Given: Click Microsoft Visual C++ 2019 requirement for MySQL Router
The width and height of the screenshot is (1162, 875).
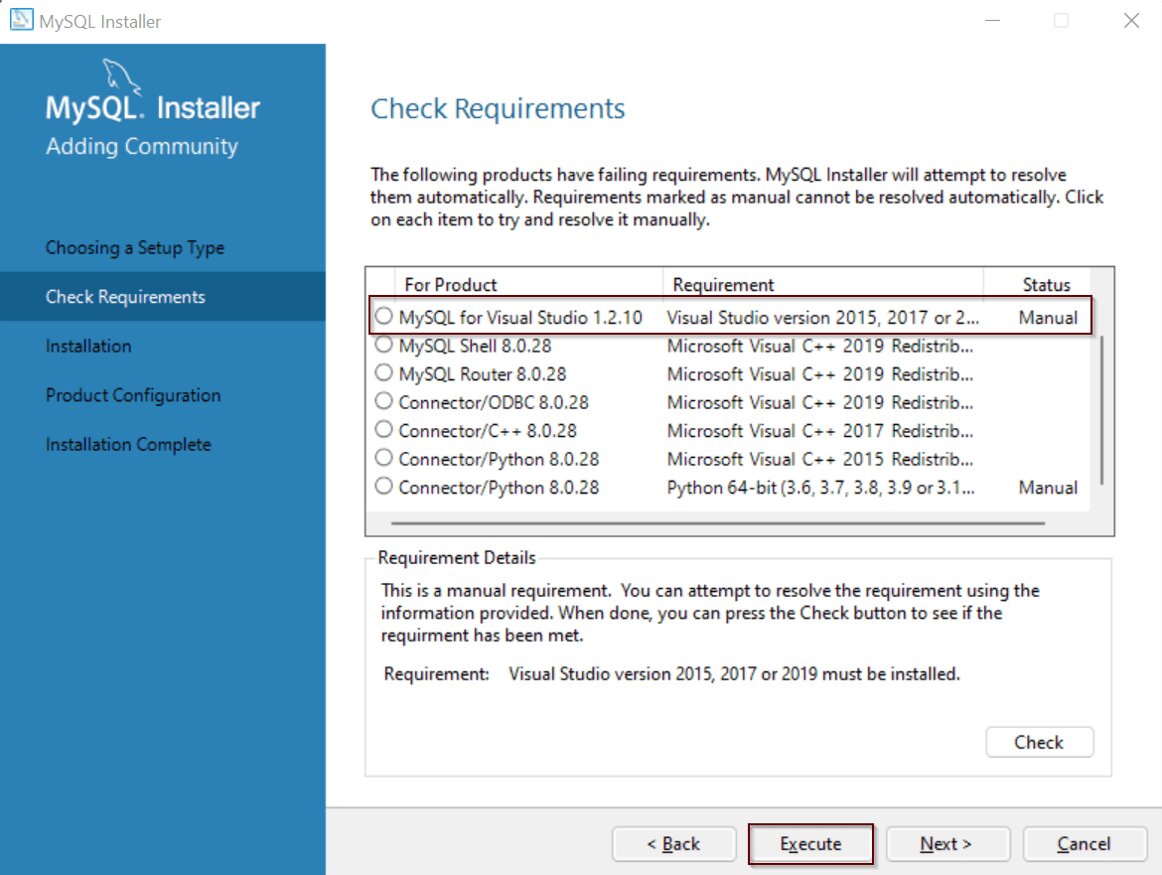Looking at the screenshot, I should point(820,374).
